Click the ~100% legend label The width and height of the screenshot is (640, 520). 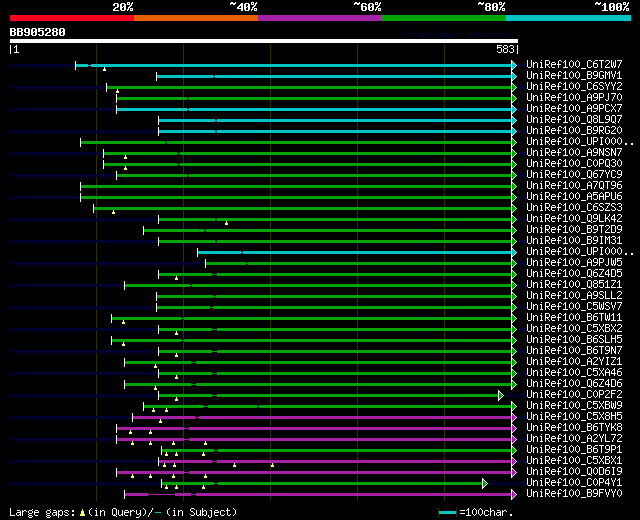[612, 7]
